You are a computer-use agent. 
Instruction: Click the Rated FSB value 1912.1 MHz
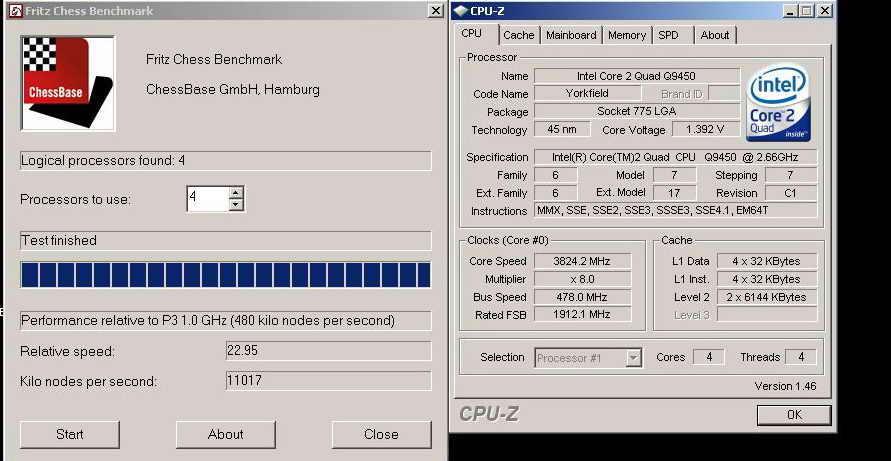click(582, 314)
